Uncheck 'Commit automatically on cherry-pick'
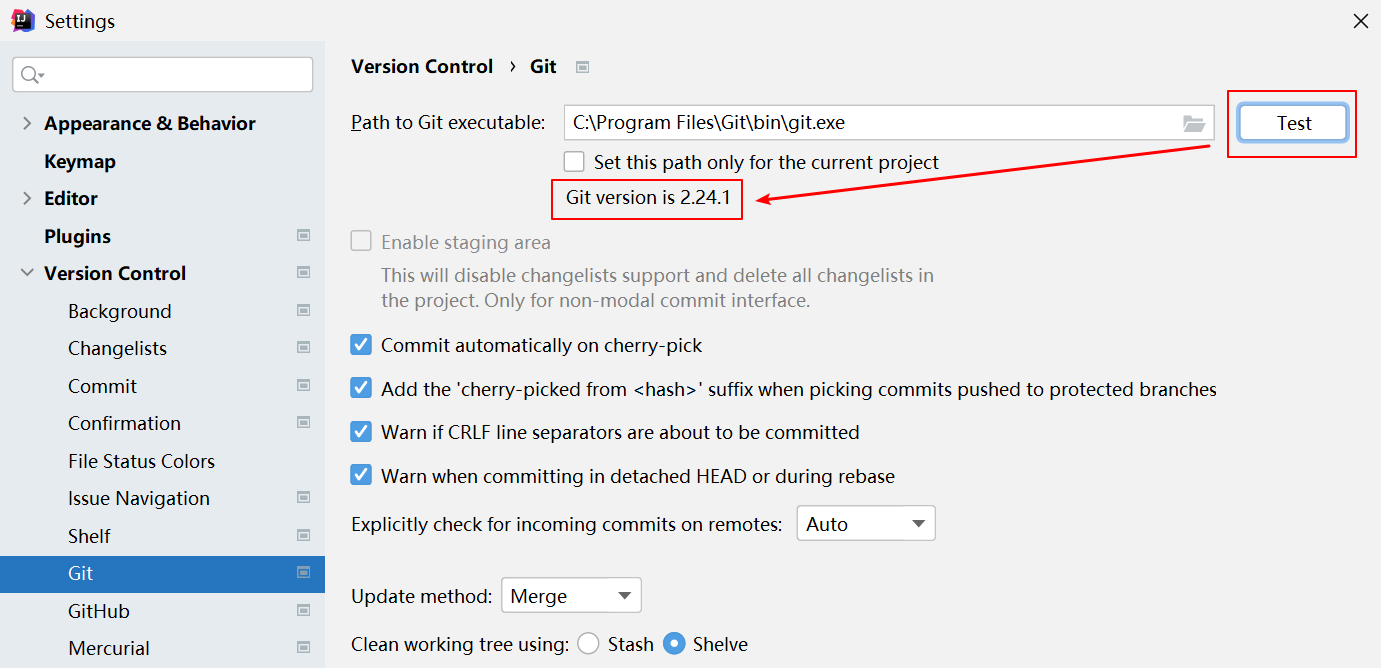 click(361, 346)
